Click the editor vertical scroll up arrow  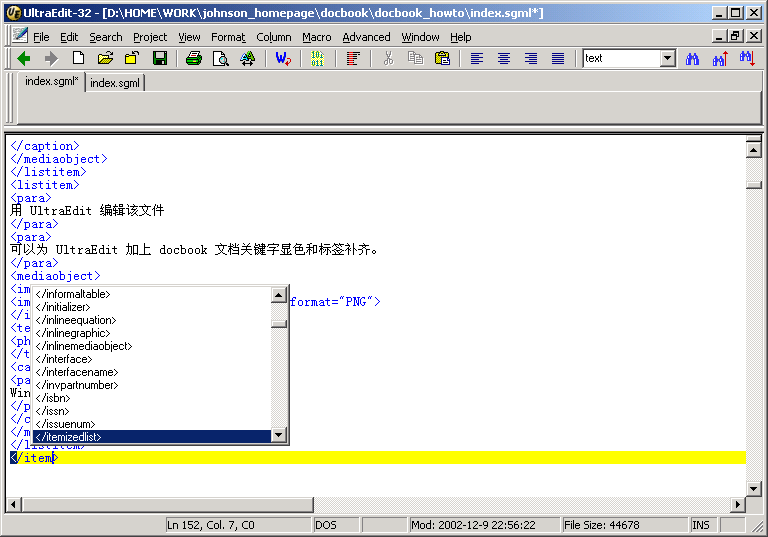tap(754, 149)
